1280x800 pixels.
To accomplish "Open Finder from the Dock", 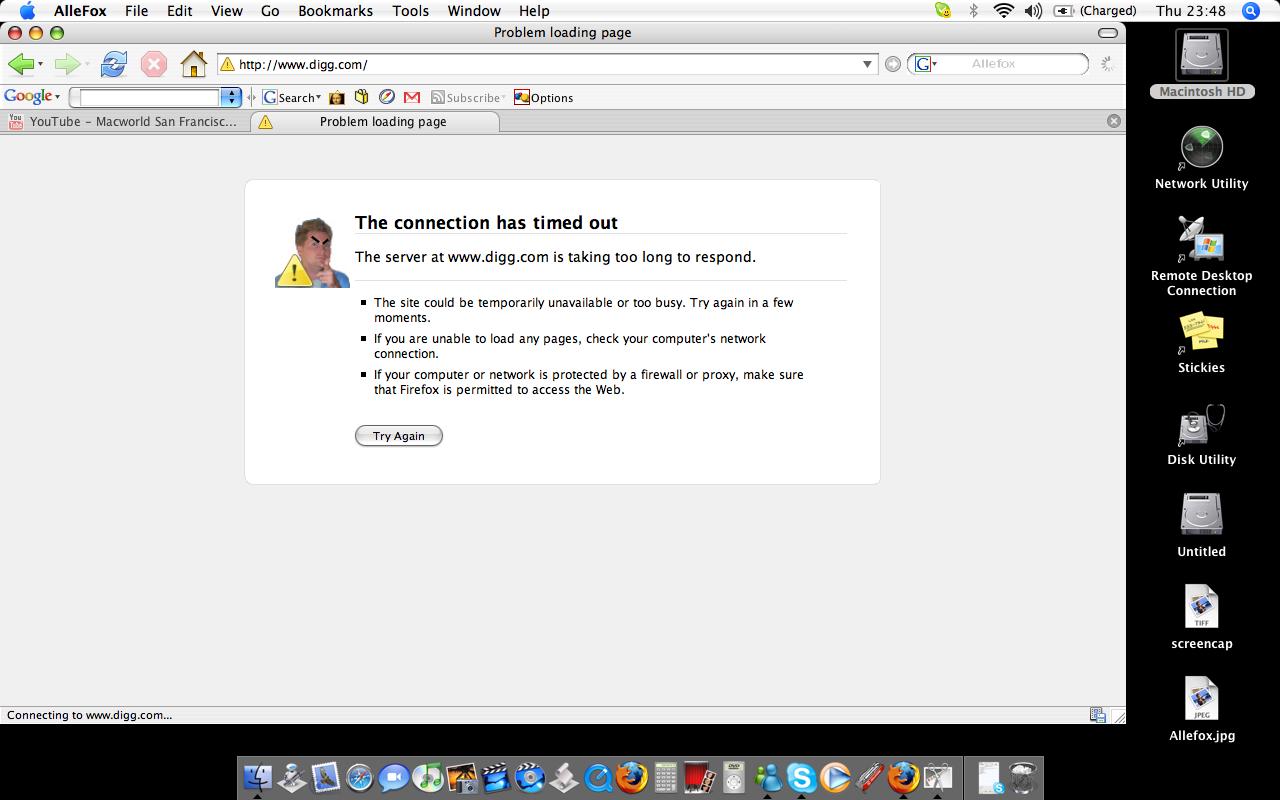I will pos(258,777).
